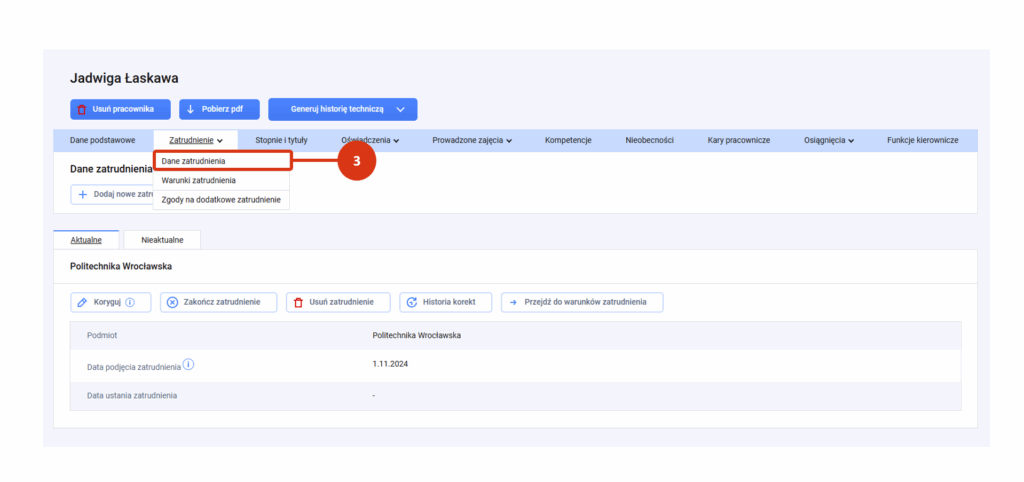Image resolution: width=1024 pixels, height=482 pixels.
Task: Click Przejdź do warunków zatrudnienia
Action: (583, 302)
